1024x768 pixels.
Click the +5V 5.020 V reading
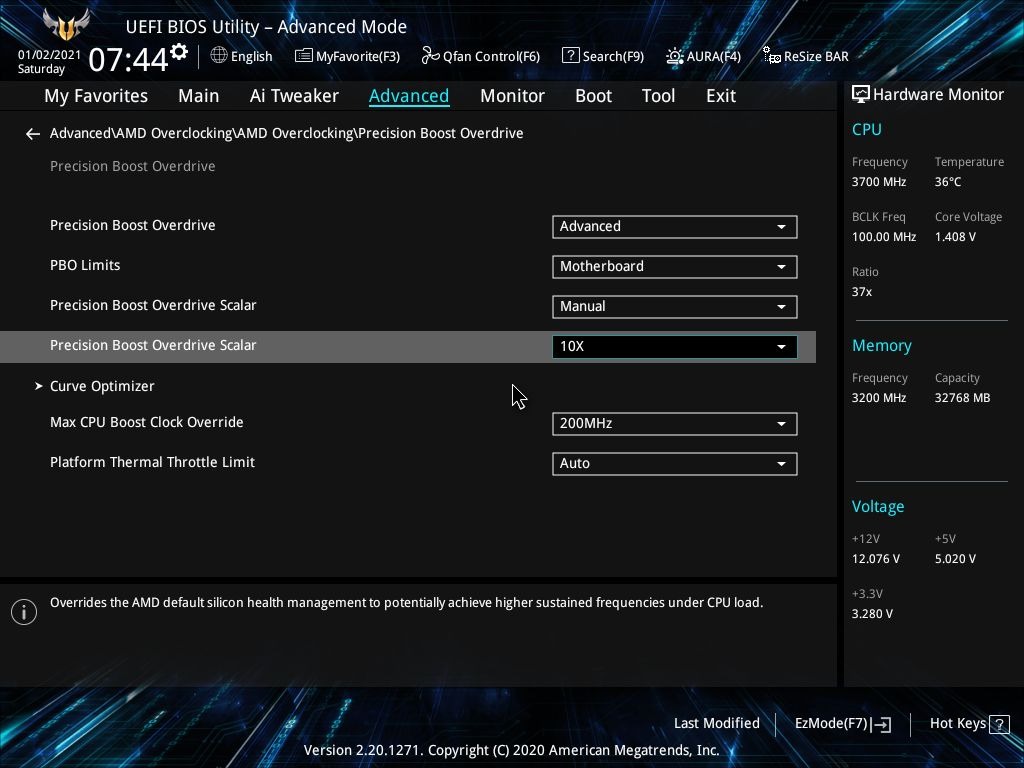click(955, 558)
